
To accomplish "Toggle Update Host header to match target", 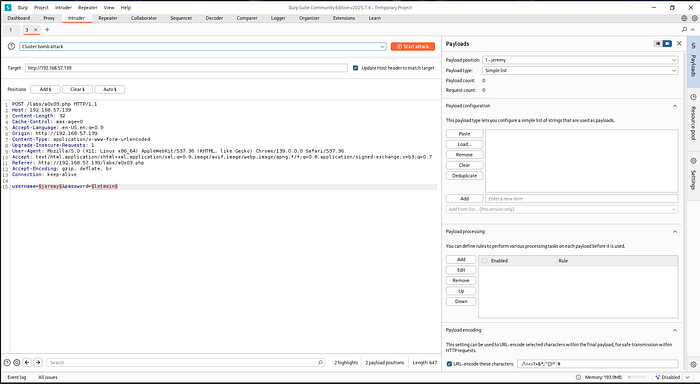I will tap(355, 68).
